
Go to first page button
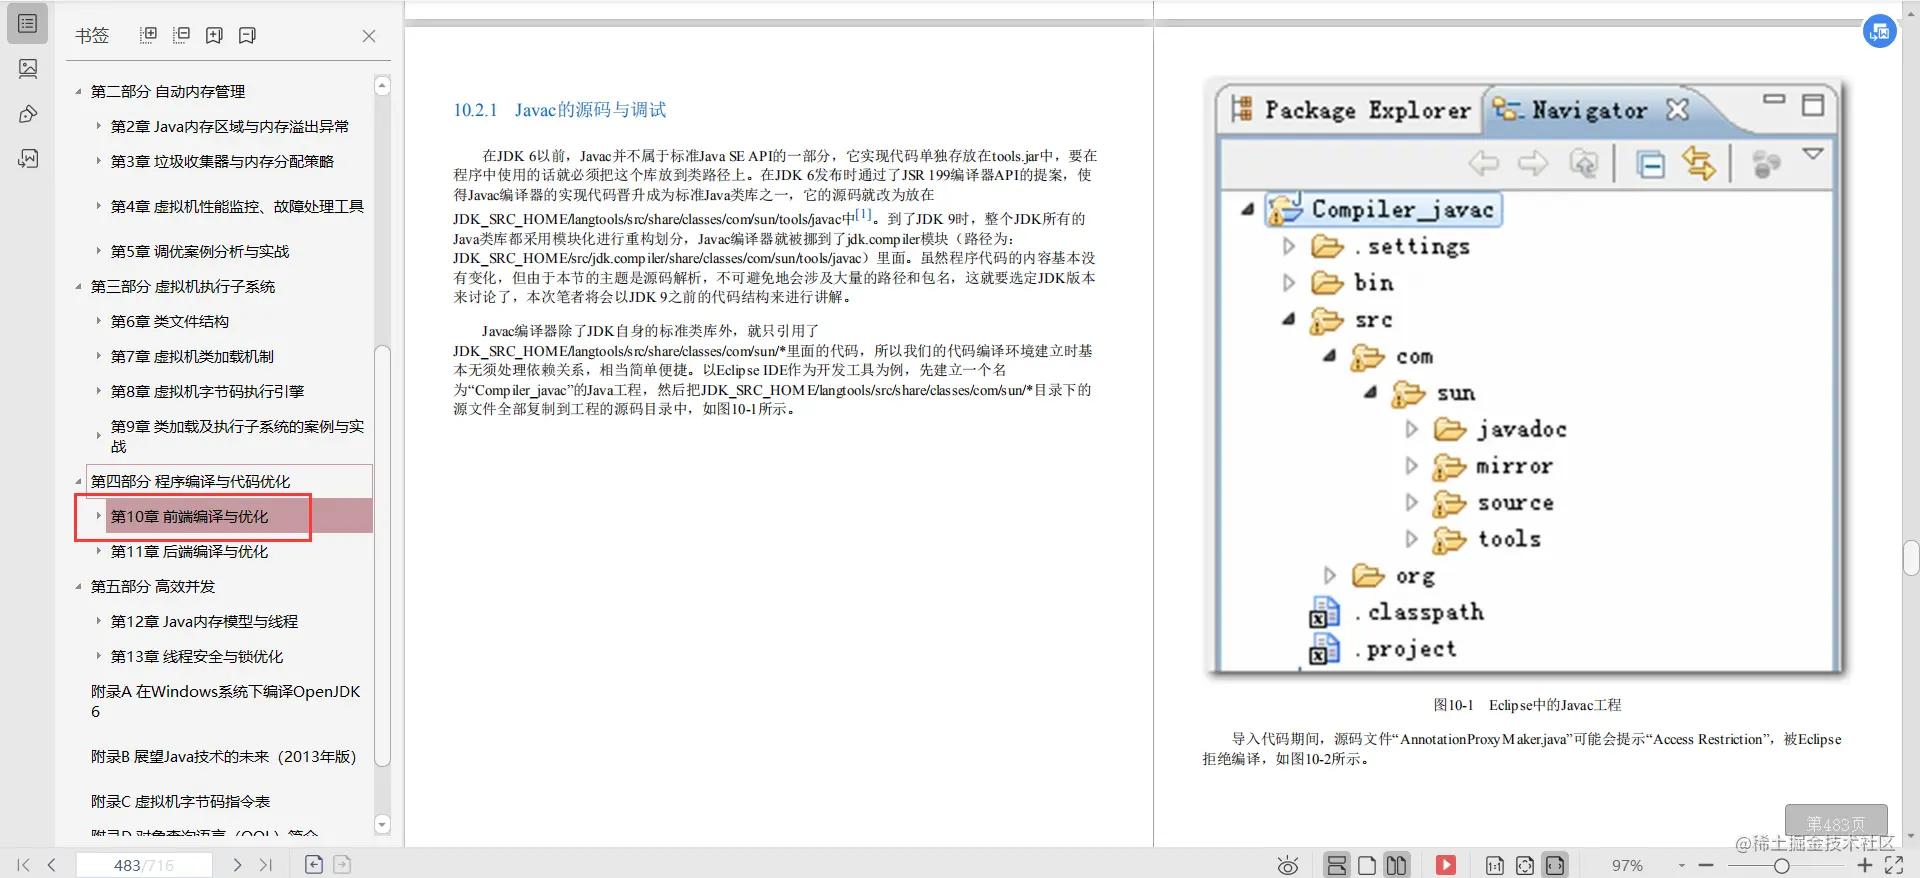tap(23, 865)
